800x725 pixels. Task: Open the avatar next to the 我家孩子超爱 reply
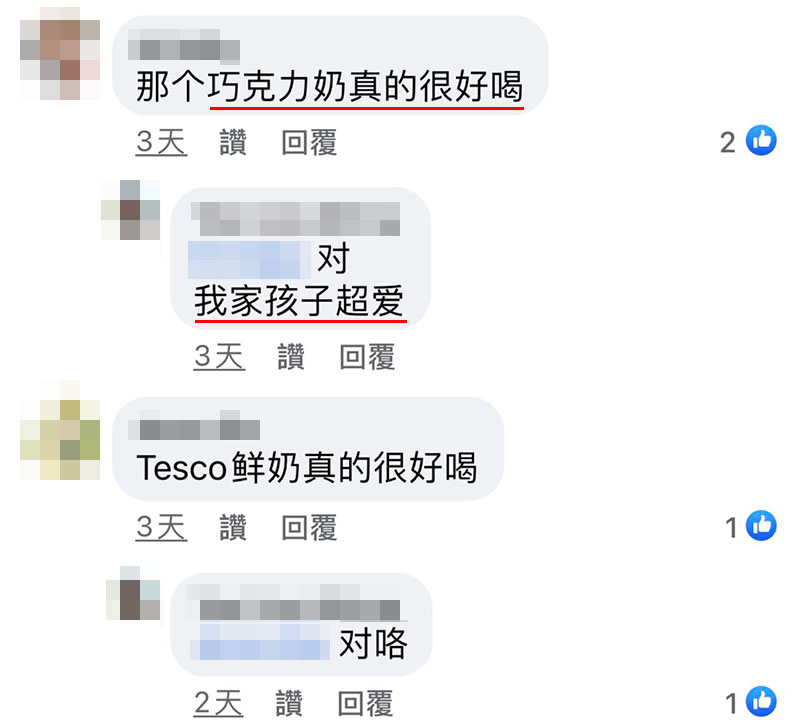click(131, 210)
